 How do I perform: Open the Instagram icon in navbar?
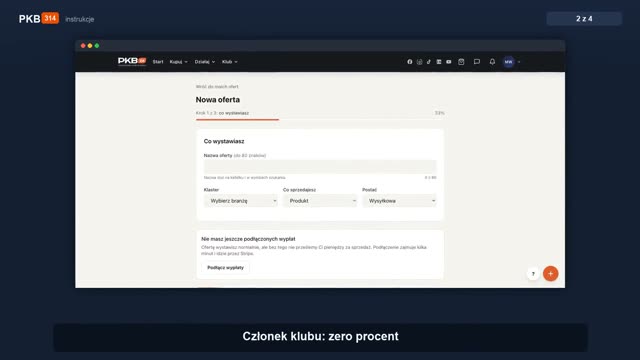(419, 62)
